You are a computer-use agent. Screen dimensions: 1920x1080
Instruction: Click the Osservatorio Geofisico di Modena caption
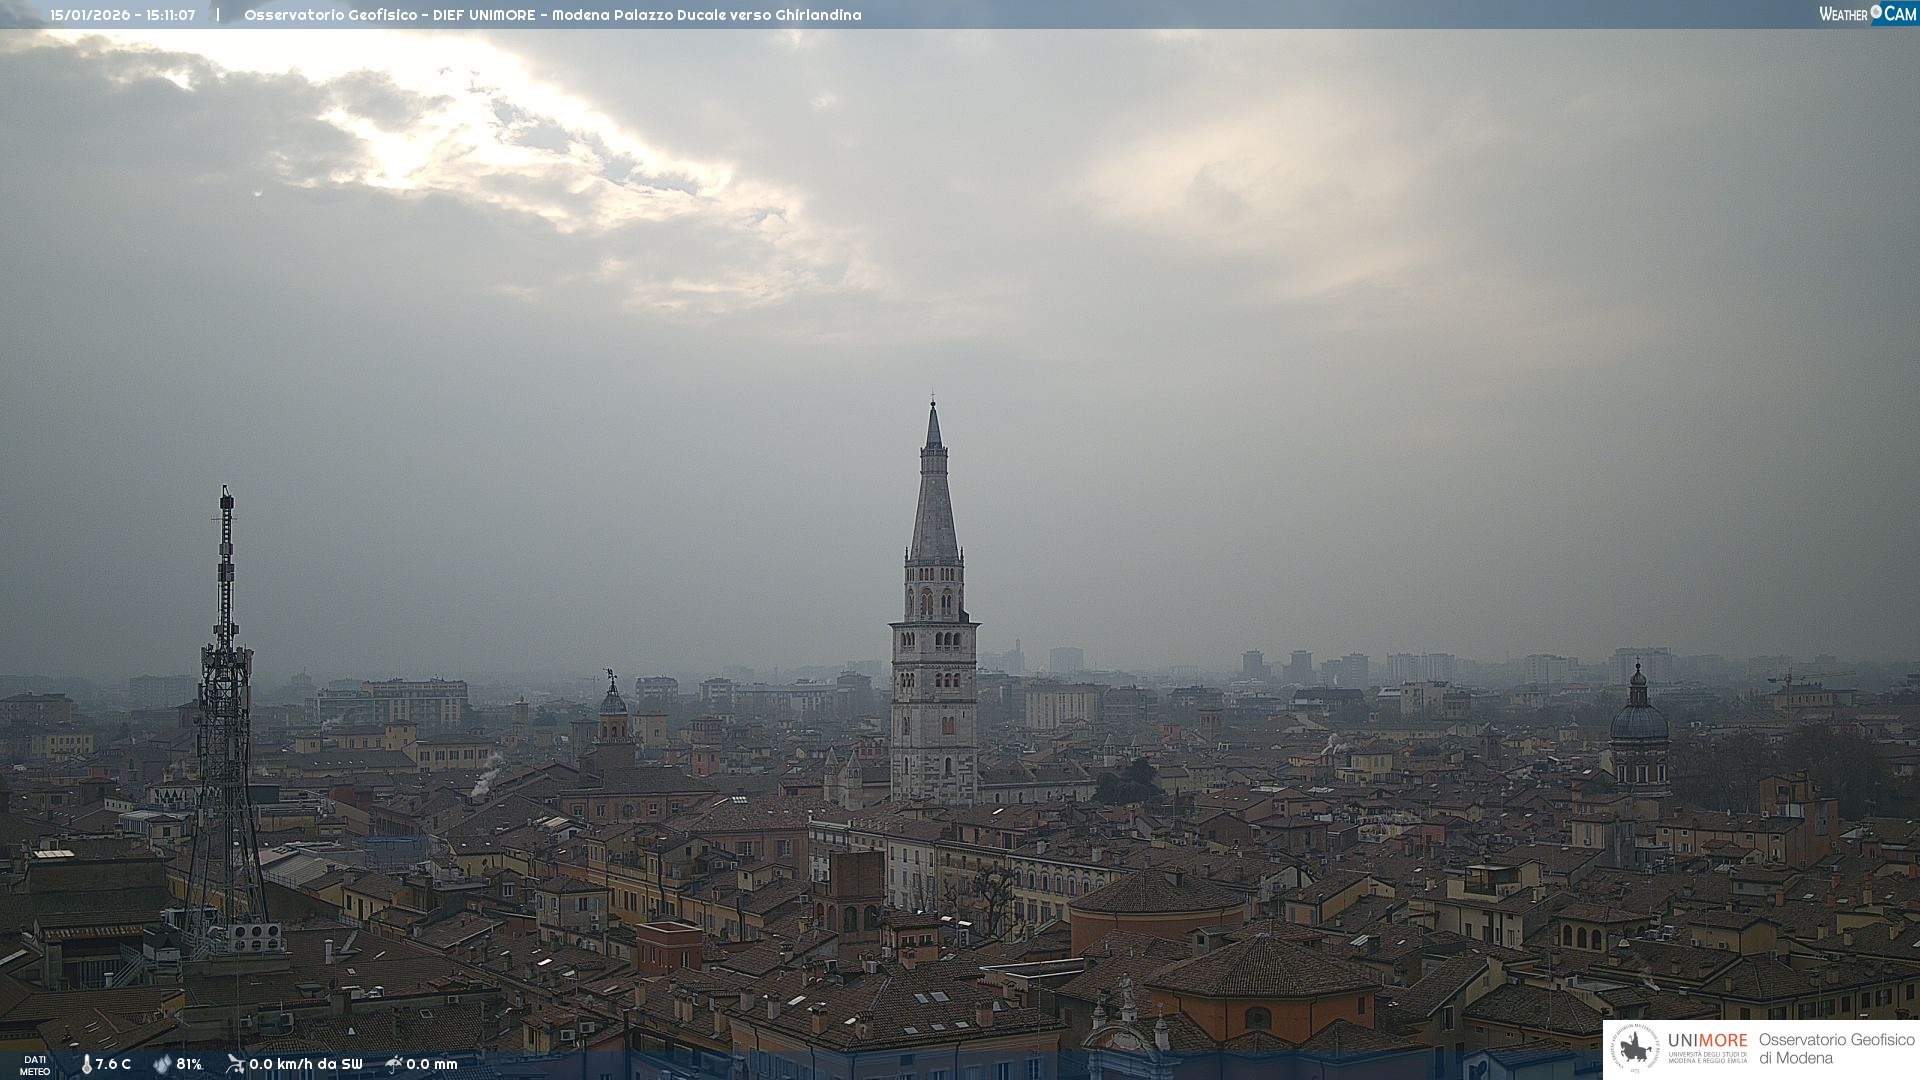1836,1048
